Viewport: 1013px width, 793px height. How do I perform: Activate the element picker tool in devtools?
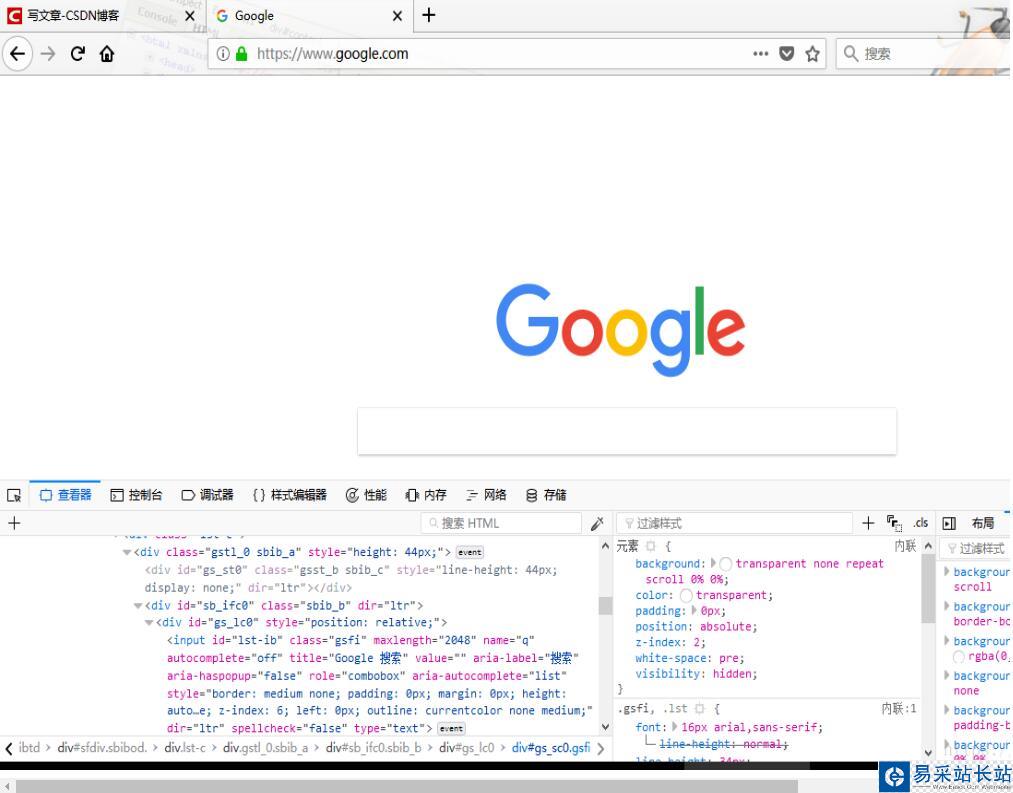point(14,495)
